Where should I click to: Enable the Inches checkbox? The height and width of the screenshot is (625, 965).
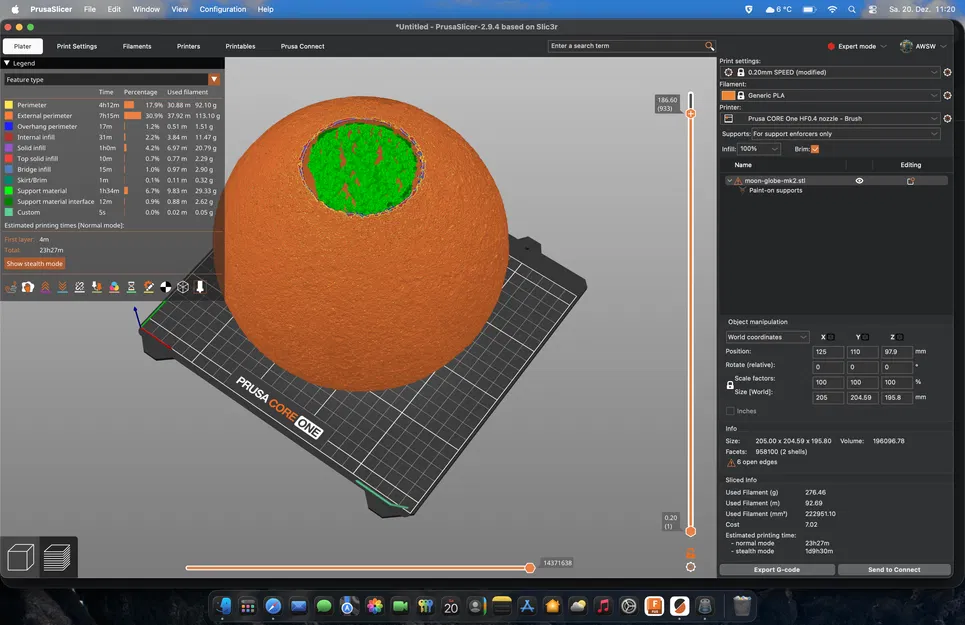[731, 410]
